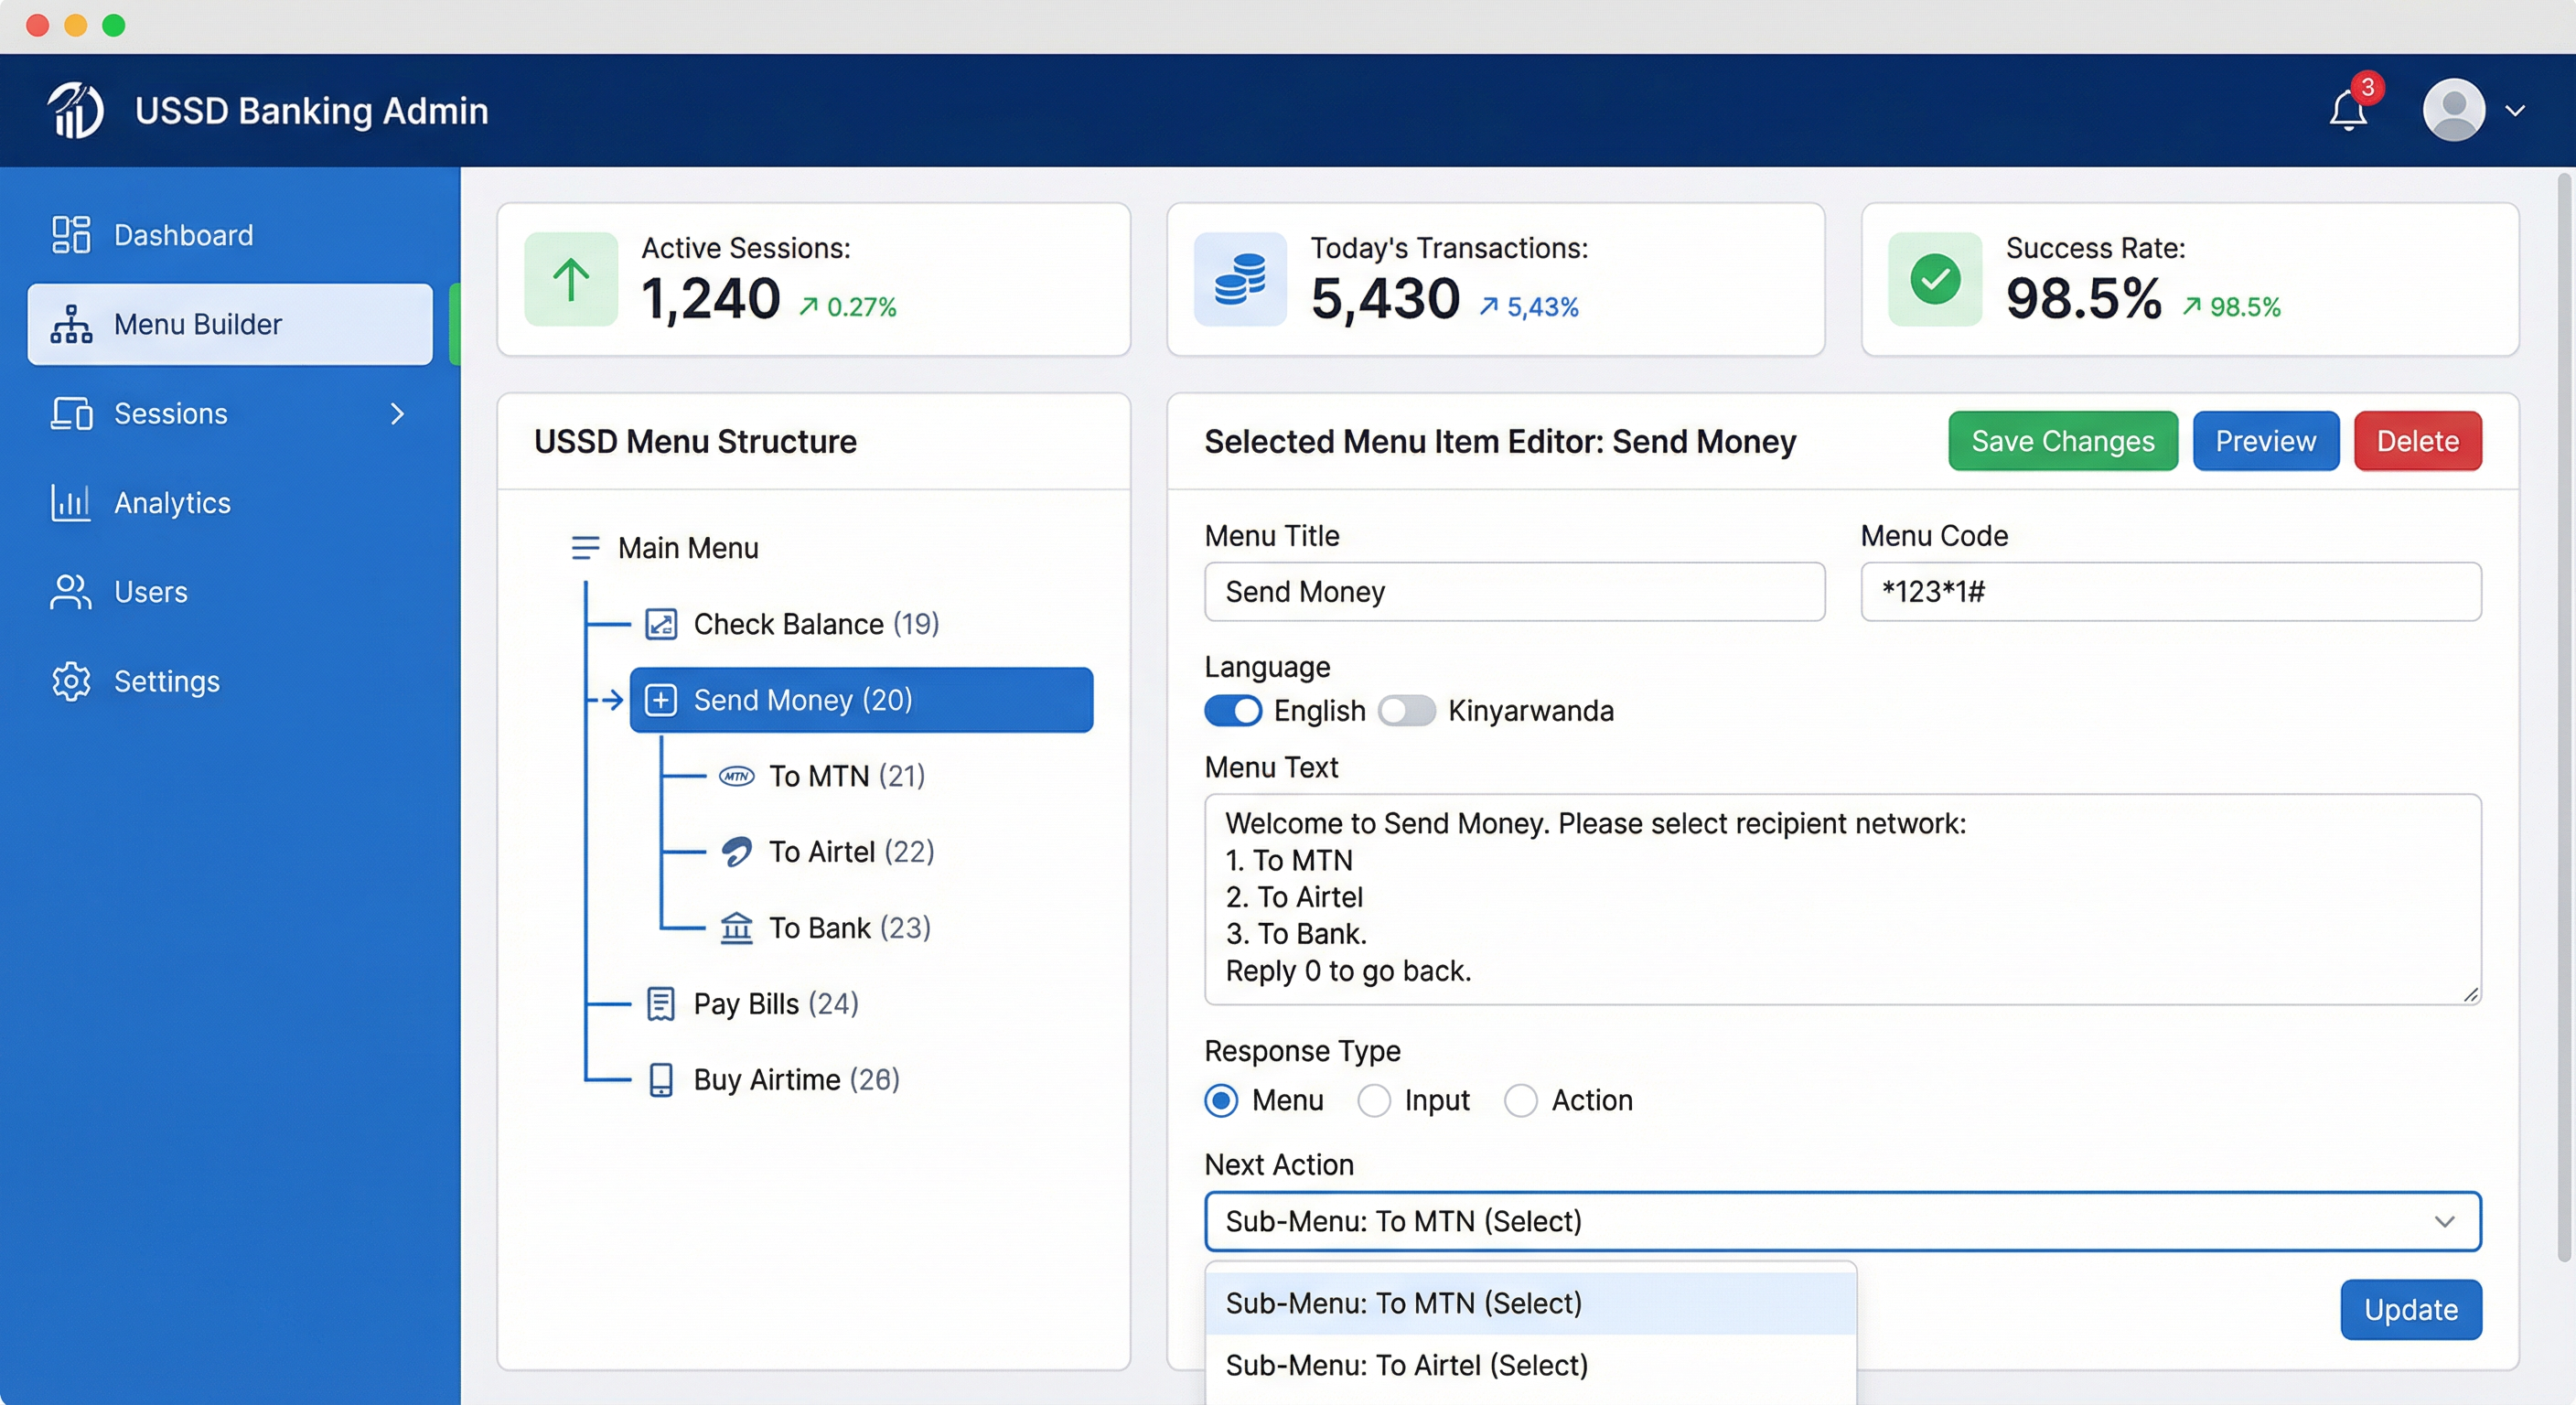Click the Pay Bills receipt icon
Image resolution: width=2576 pixels, height=1405 pixels.
tap(660, 1004)
